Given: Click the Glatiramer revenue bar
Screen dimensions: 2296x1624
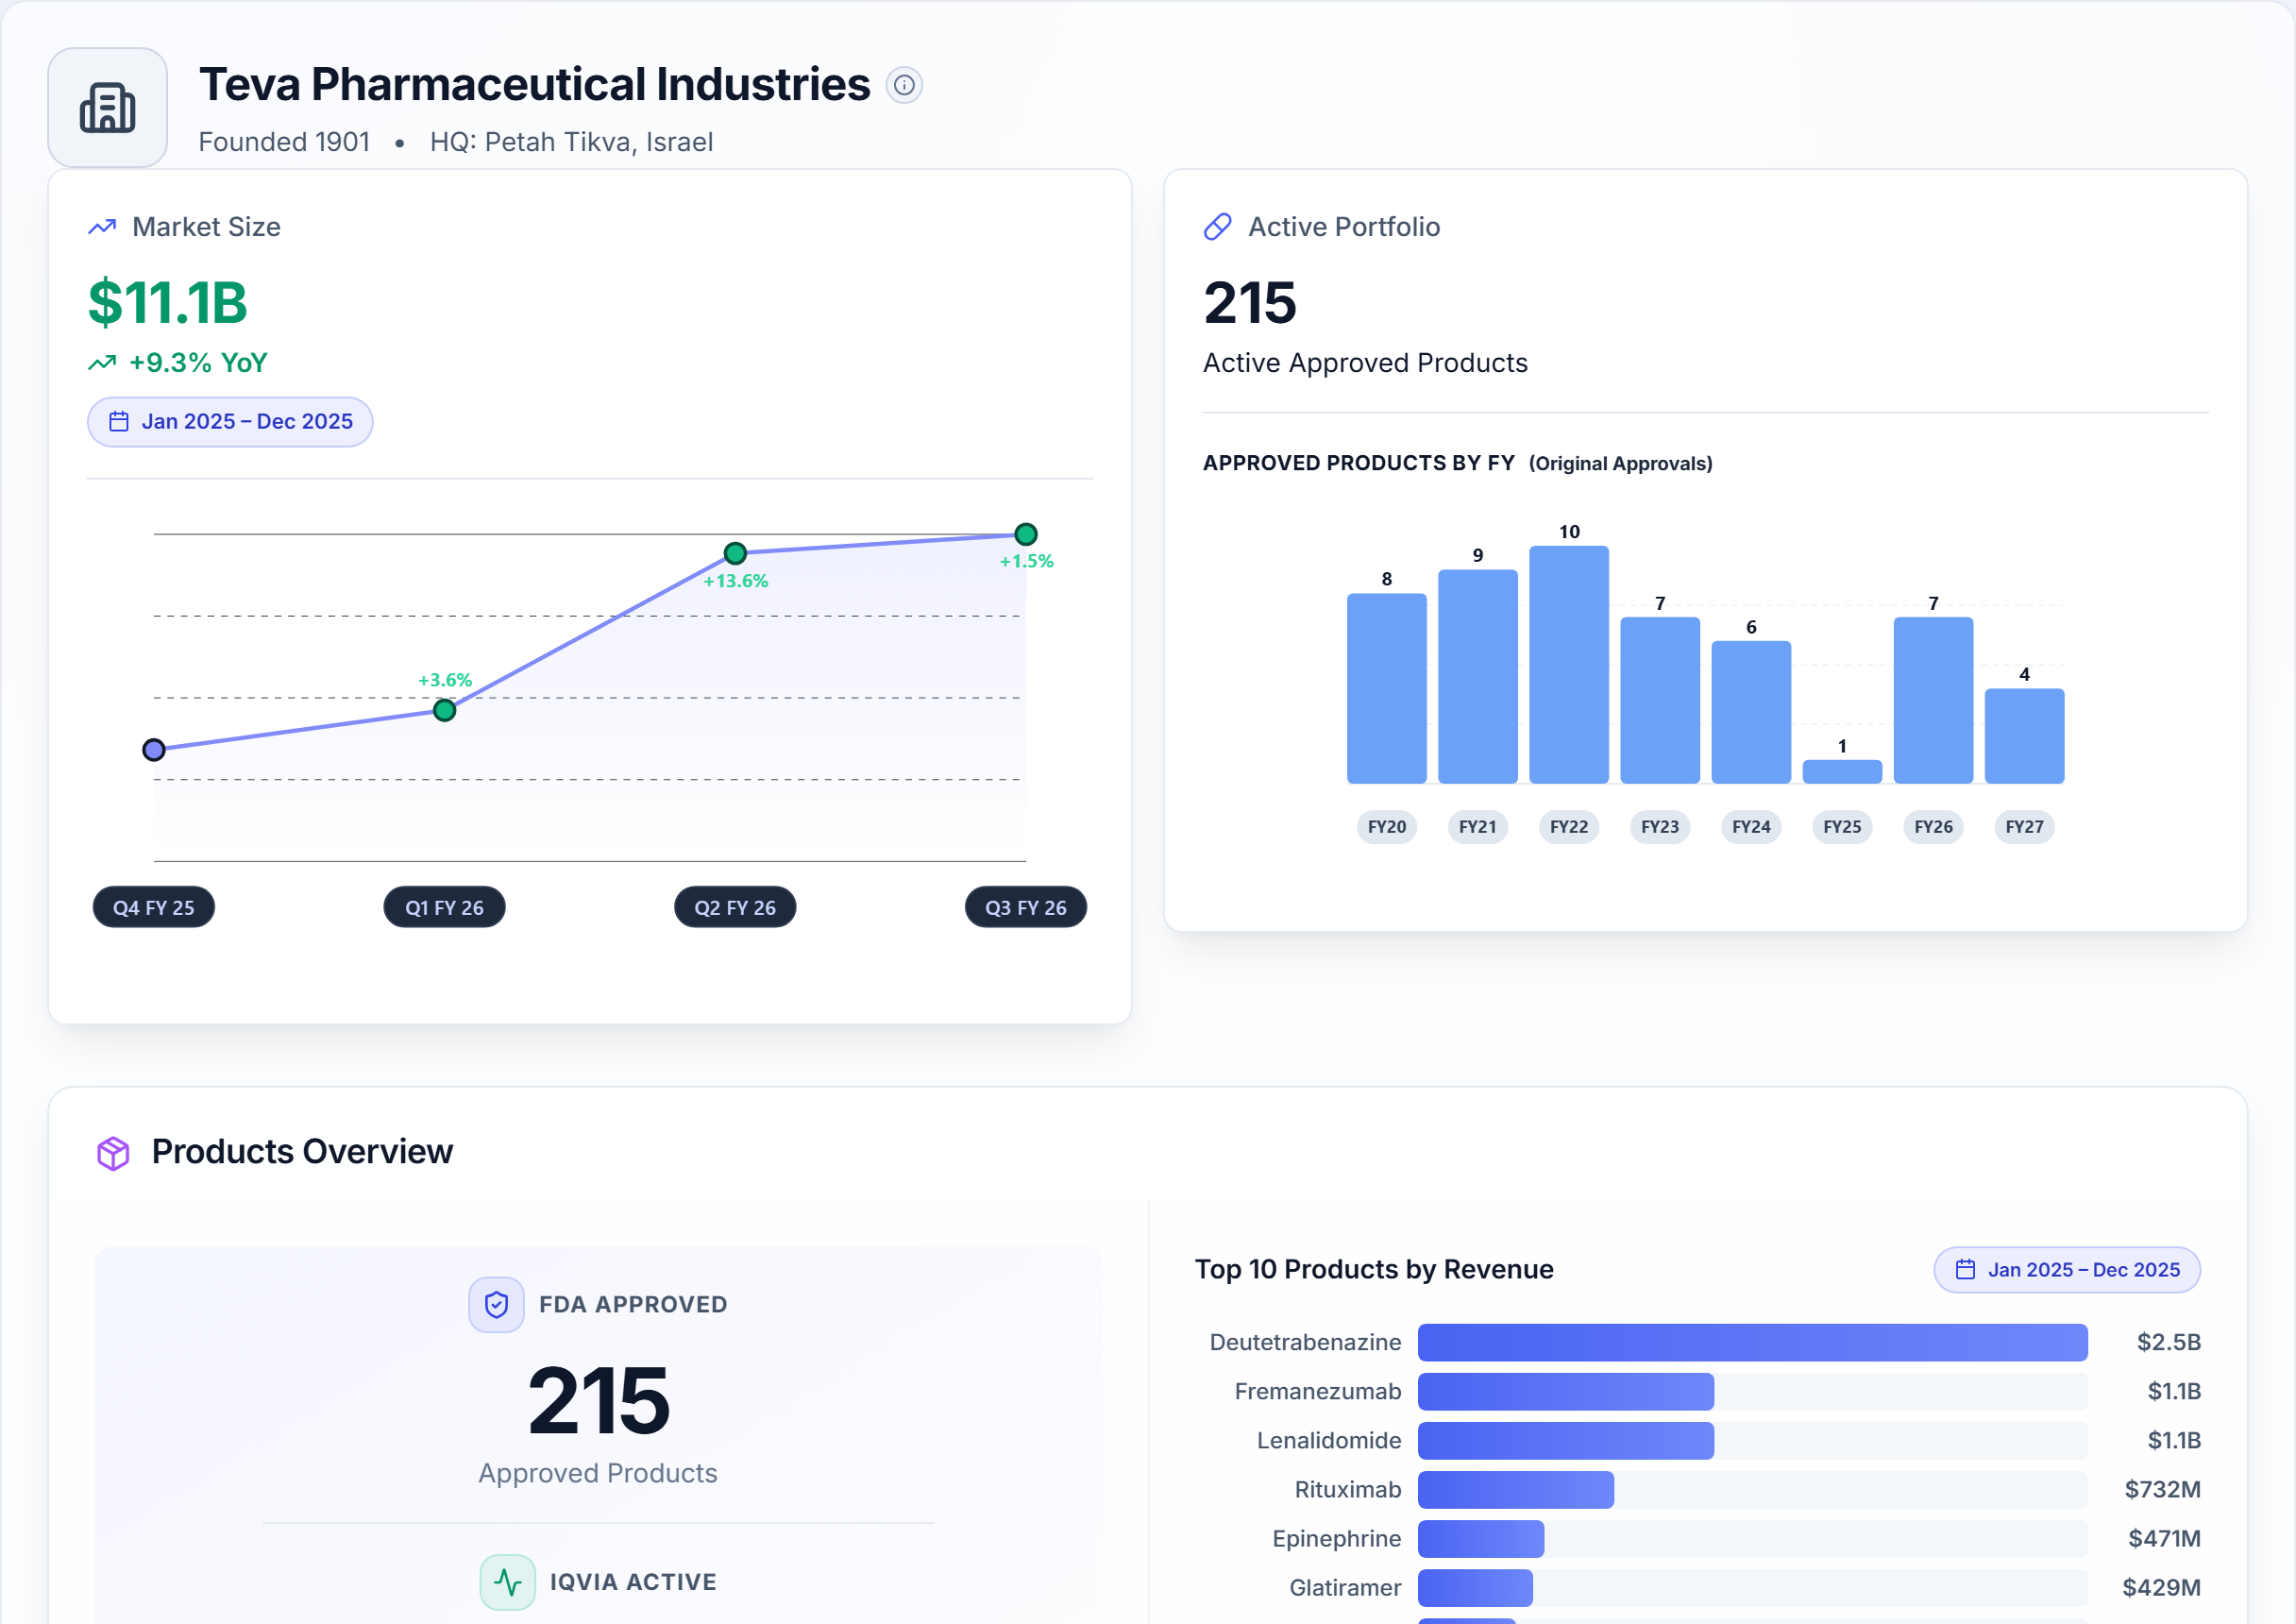Looking at the screenshot, I should pyautogui.click(x=1475, y=1587).
